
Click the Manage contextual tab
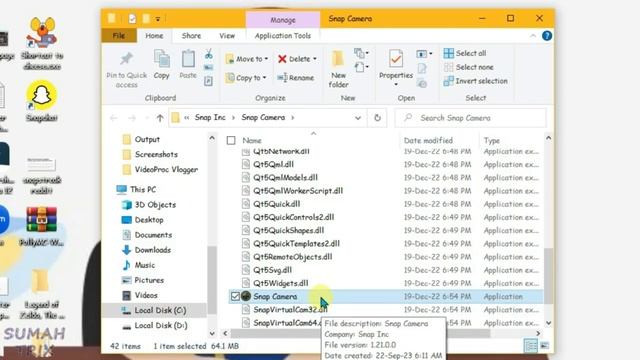[283, 20]
